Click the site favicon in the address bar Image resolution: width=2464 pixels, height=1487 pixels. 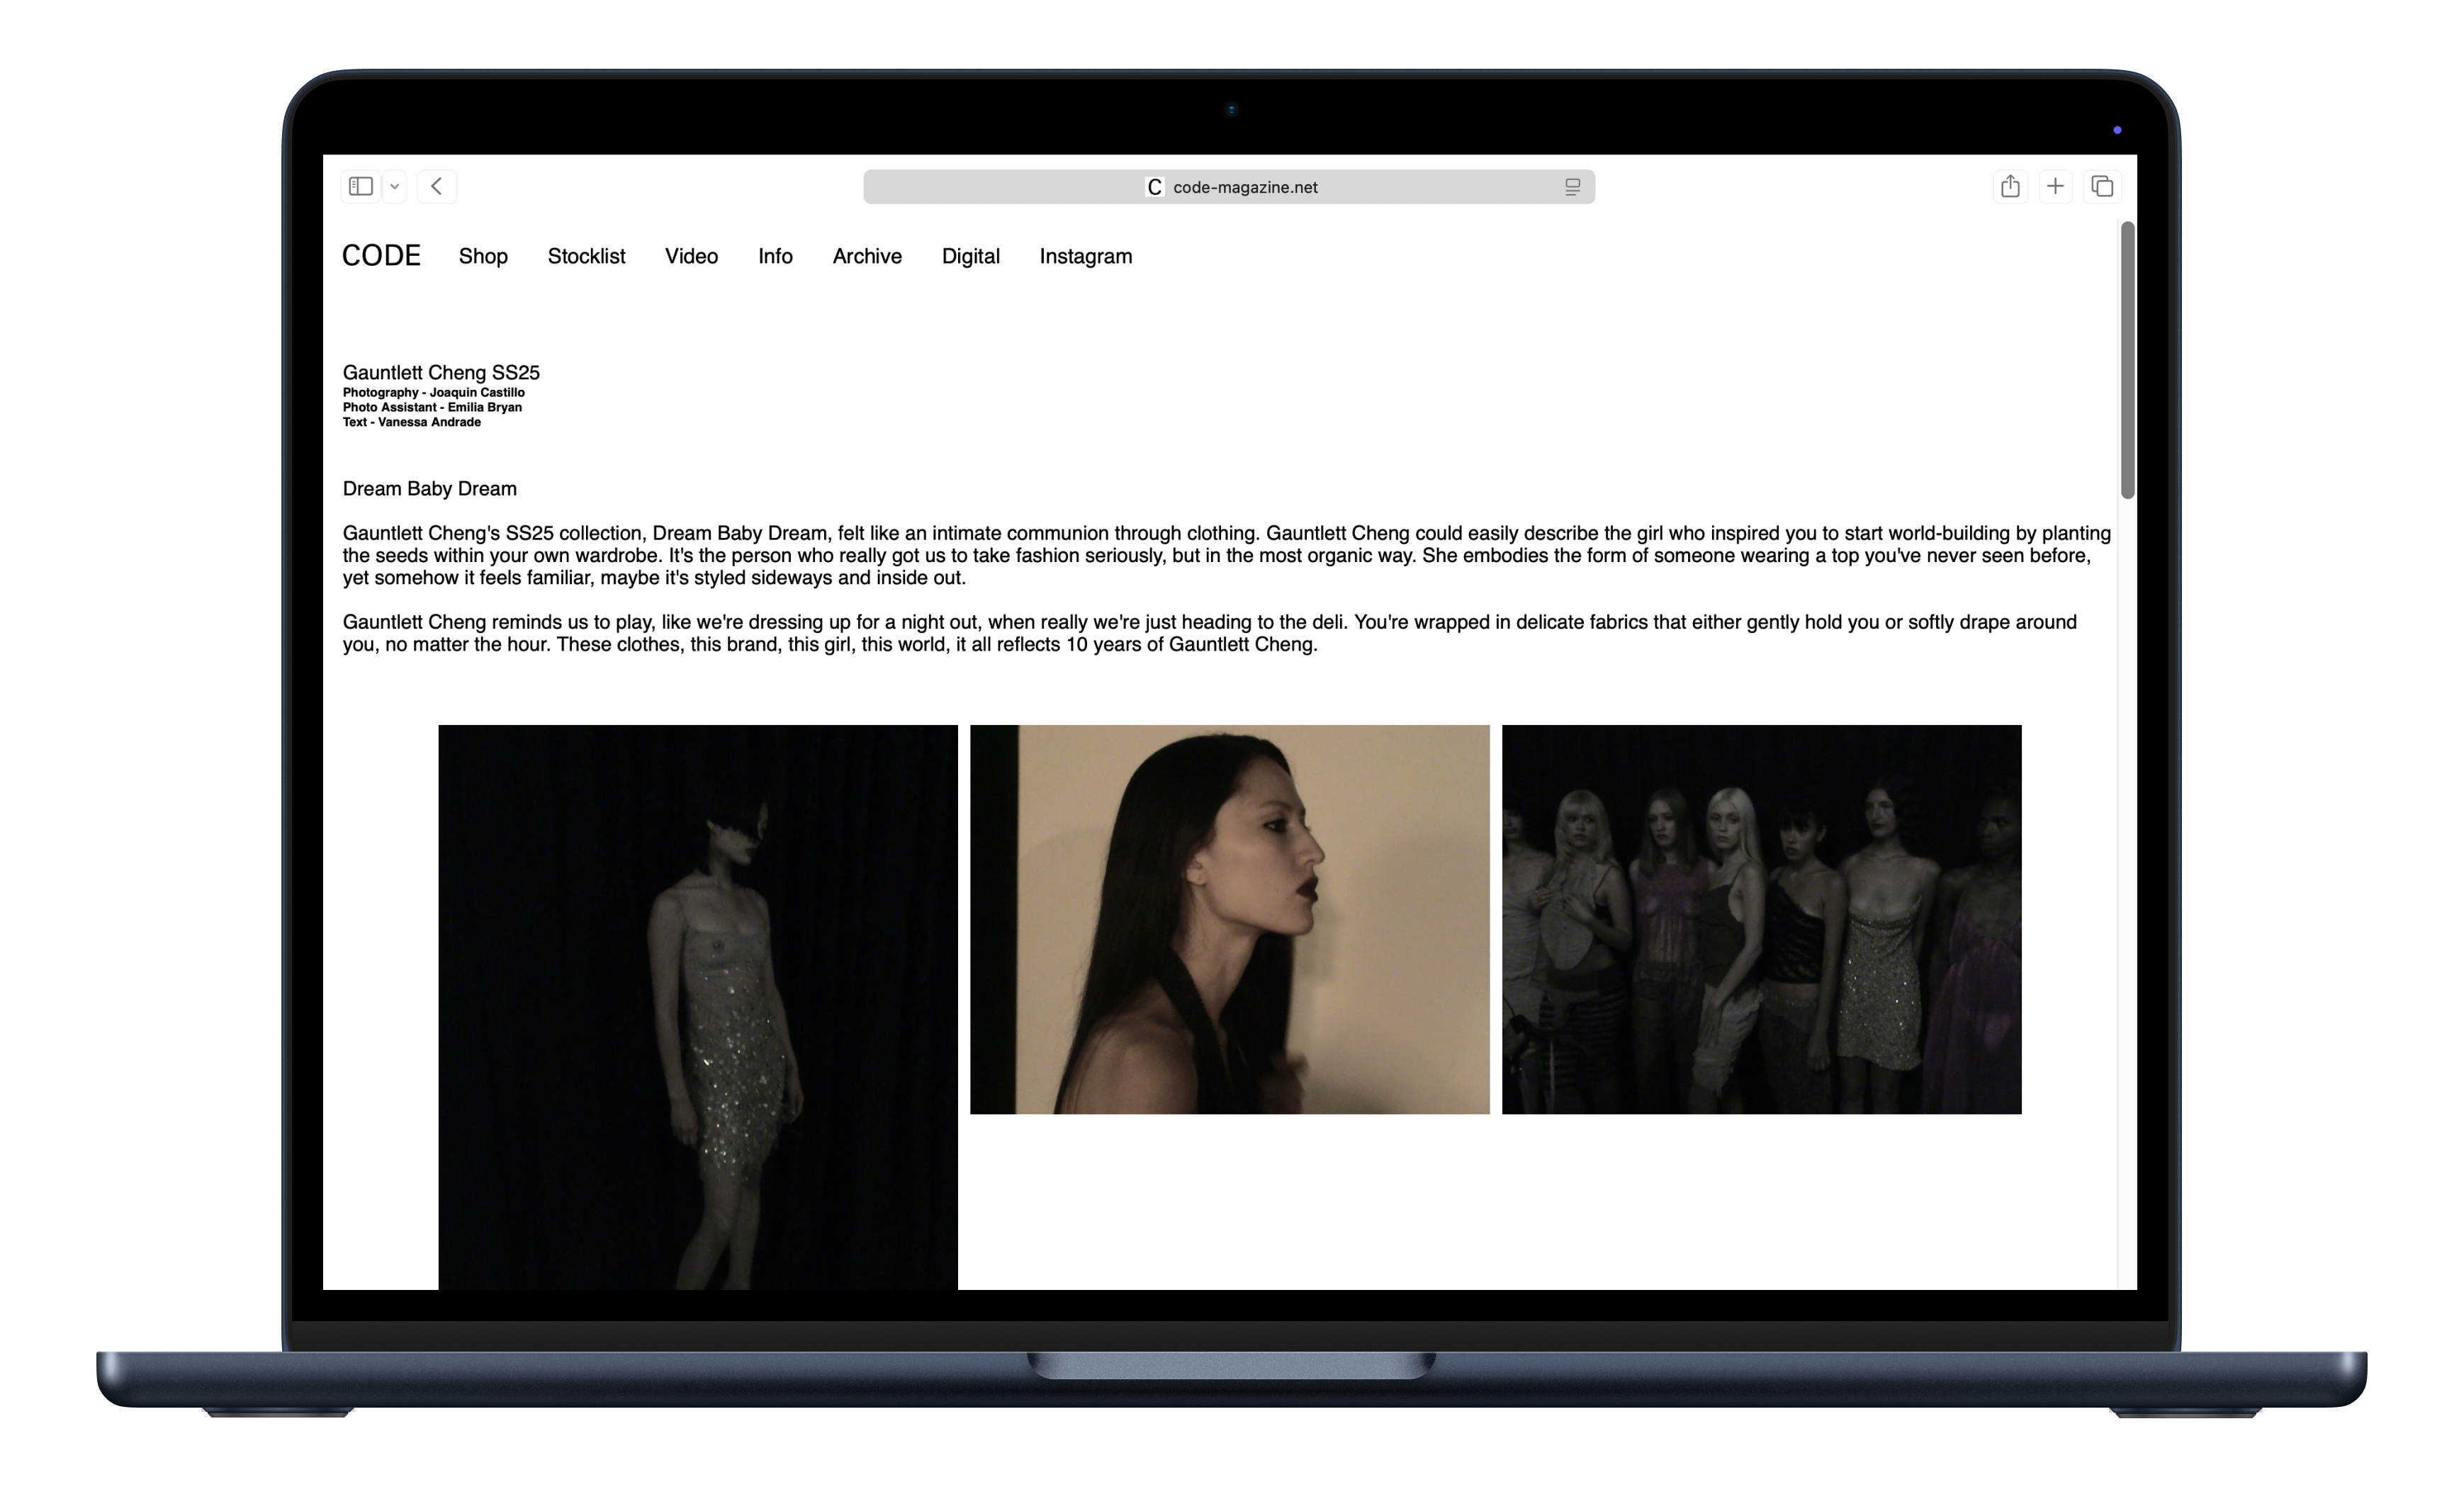click(x=1154, y=186)
